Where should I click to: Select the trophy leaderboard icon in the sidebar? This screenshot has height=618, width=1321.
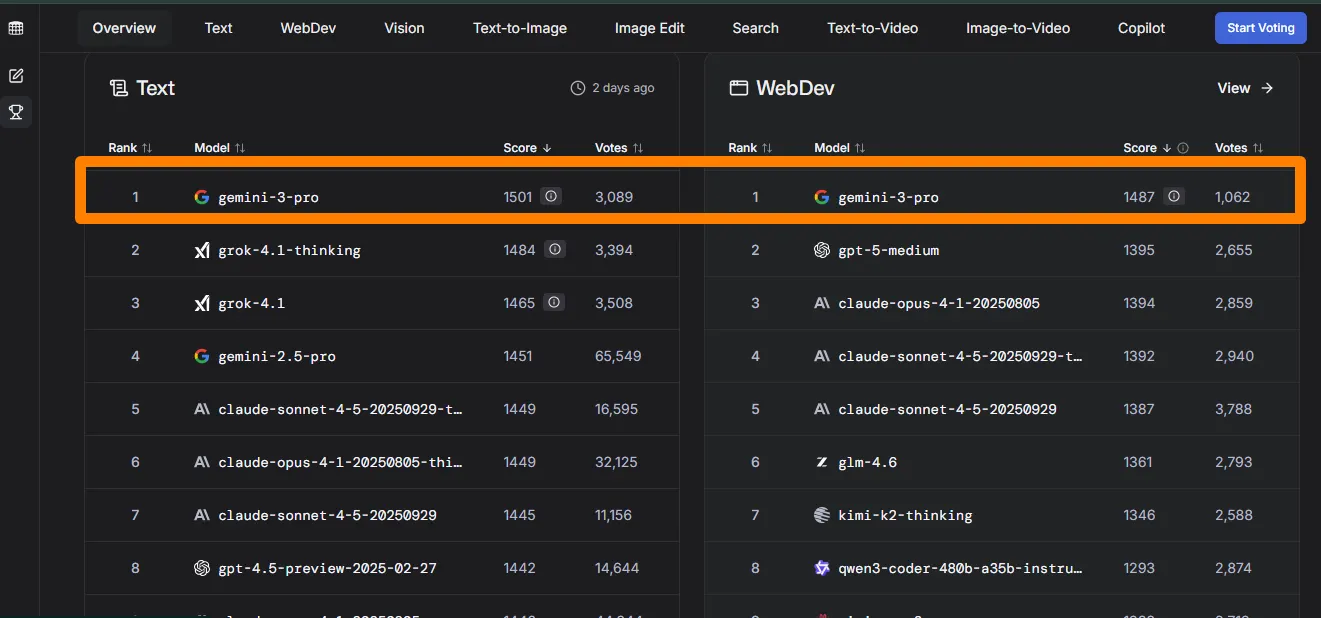coord(16,112)
